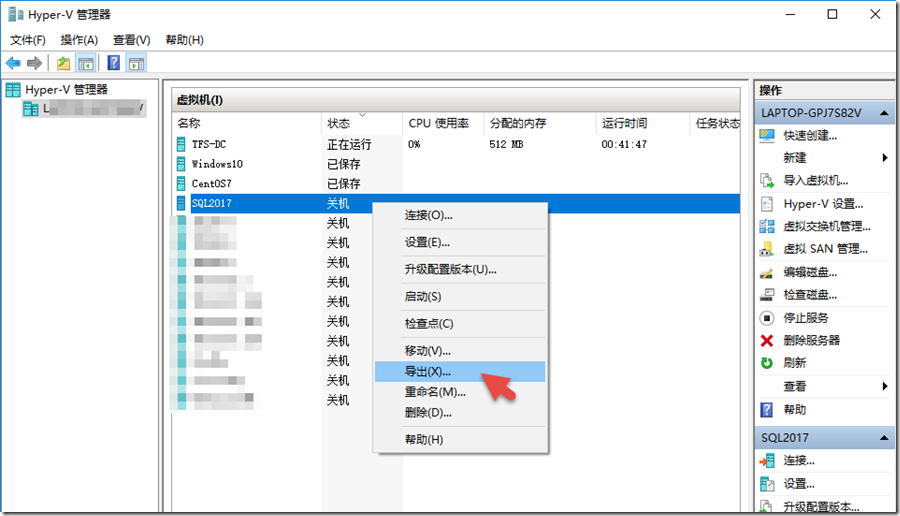Click the green 刷新 refresh icon
Viewport: 900px width, 516px height.
(x=767, y=363)
